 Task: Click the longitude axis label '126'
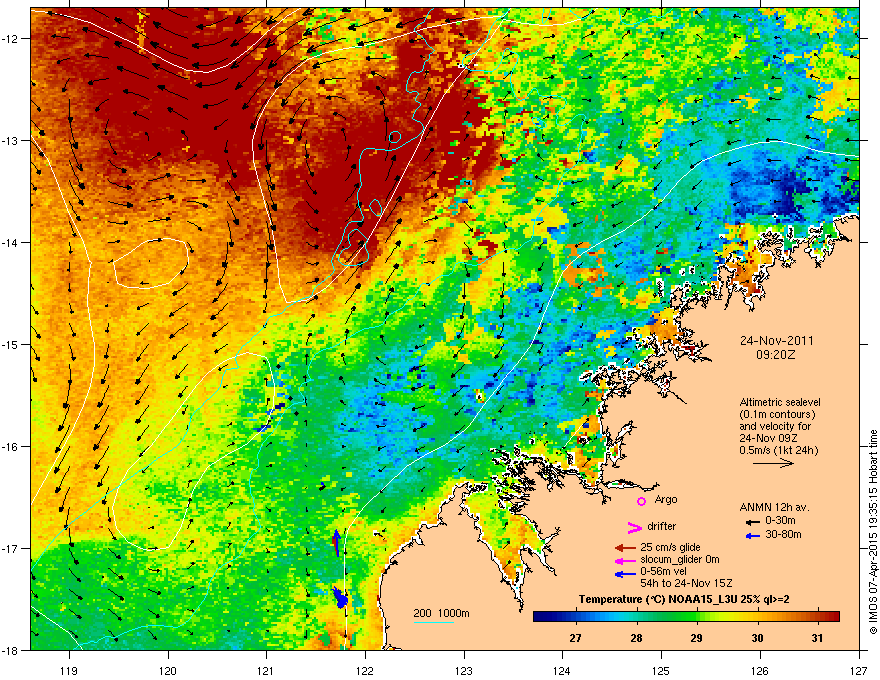(x=760, y=671)
